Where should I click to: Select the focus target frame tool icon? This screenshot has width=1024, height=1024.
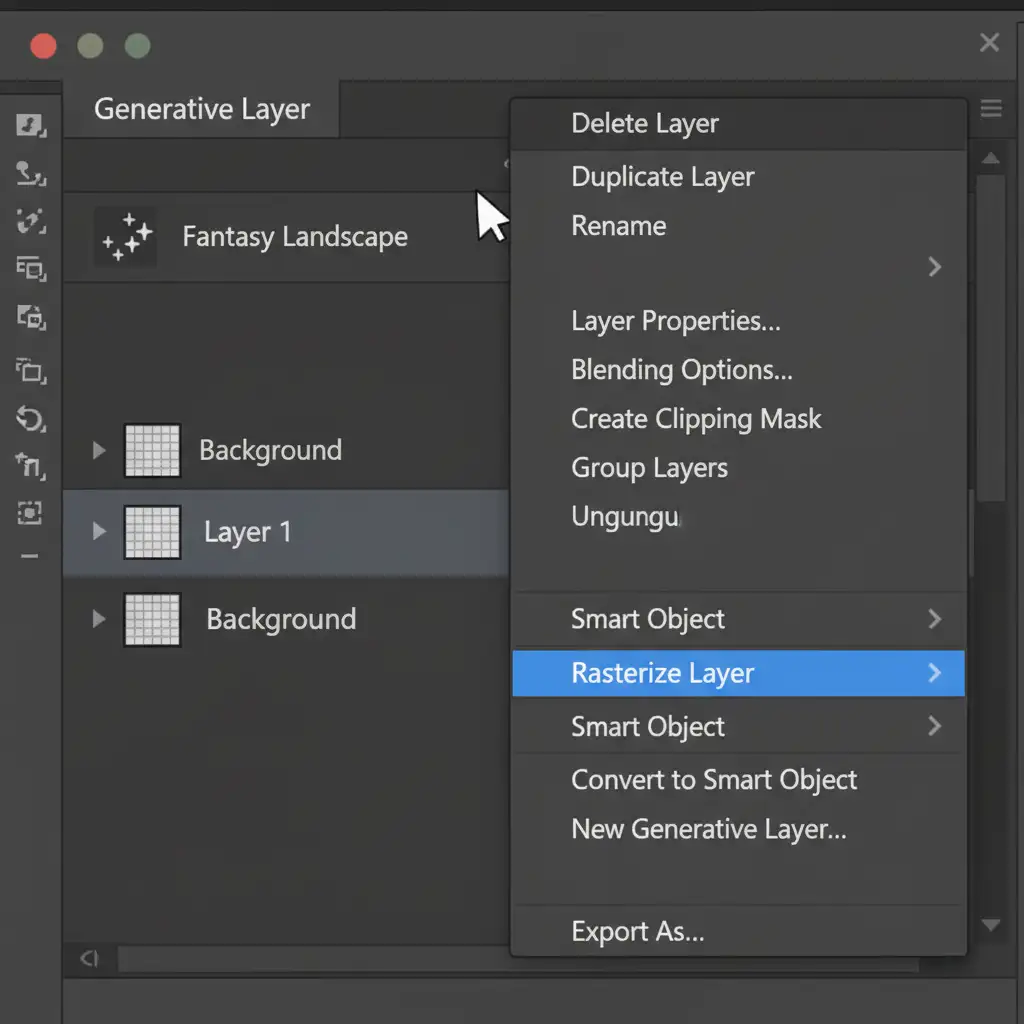(x=31, y=513)
